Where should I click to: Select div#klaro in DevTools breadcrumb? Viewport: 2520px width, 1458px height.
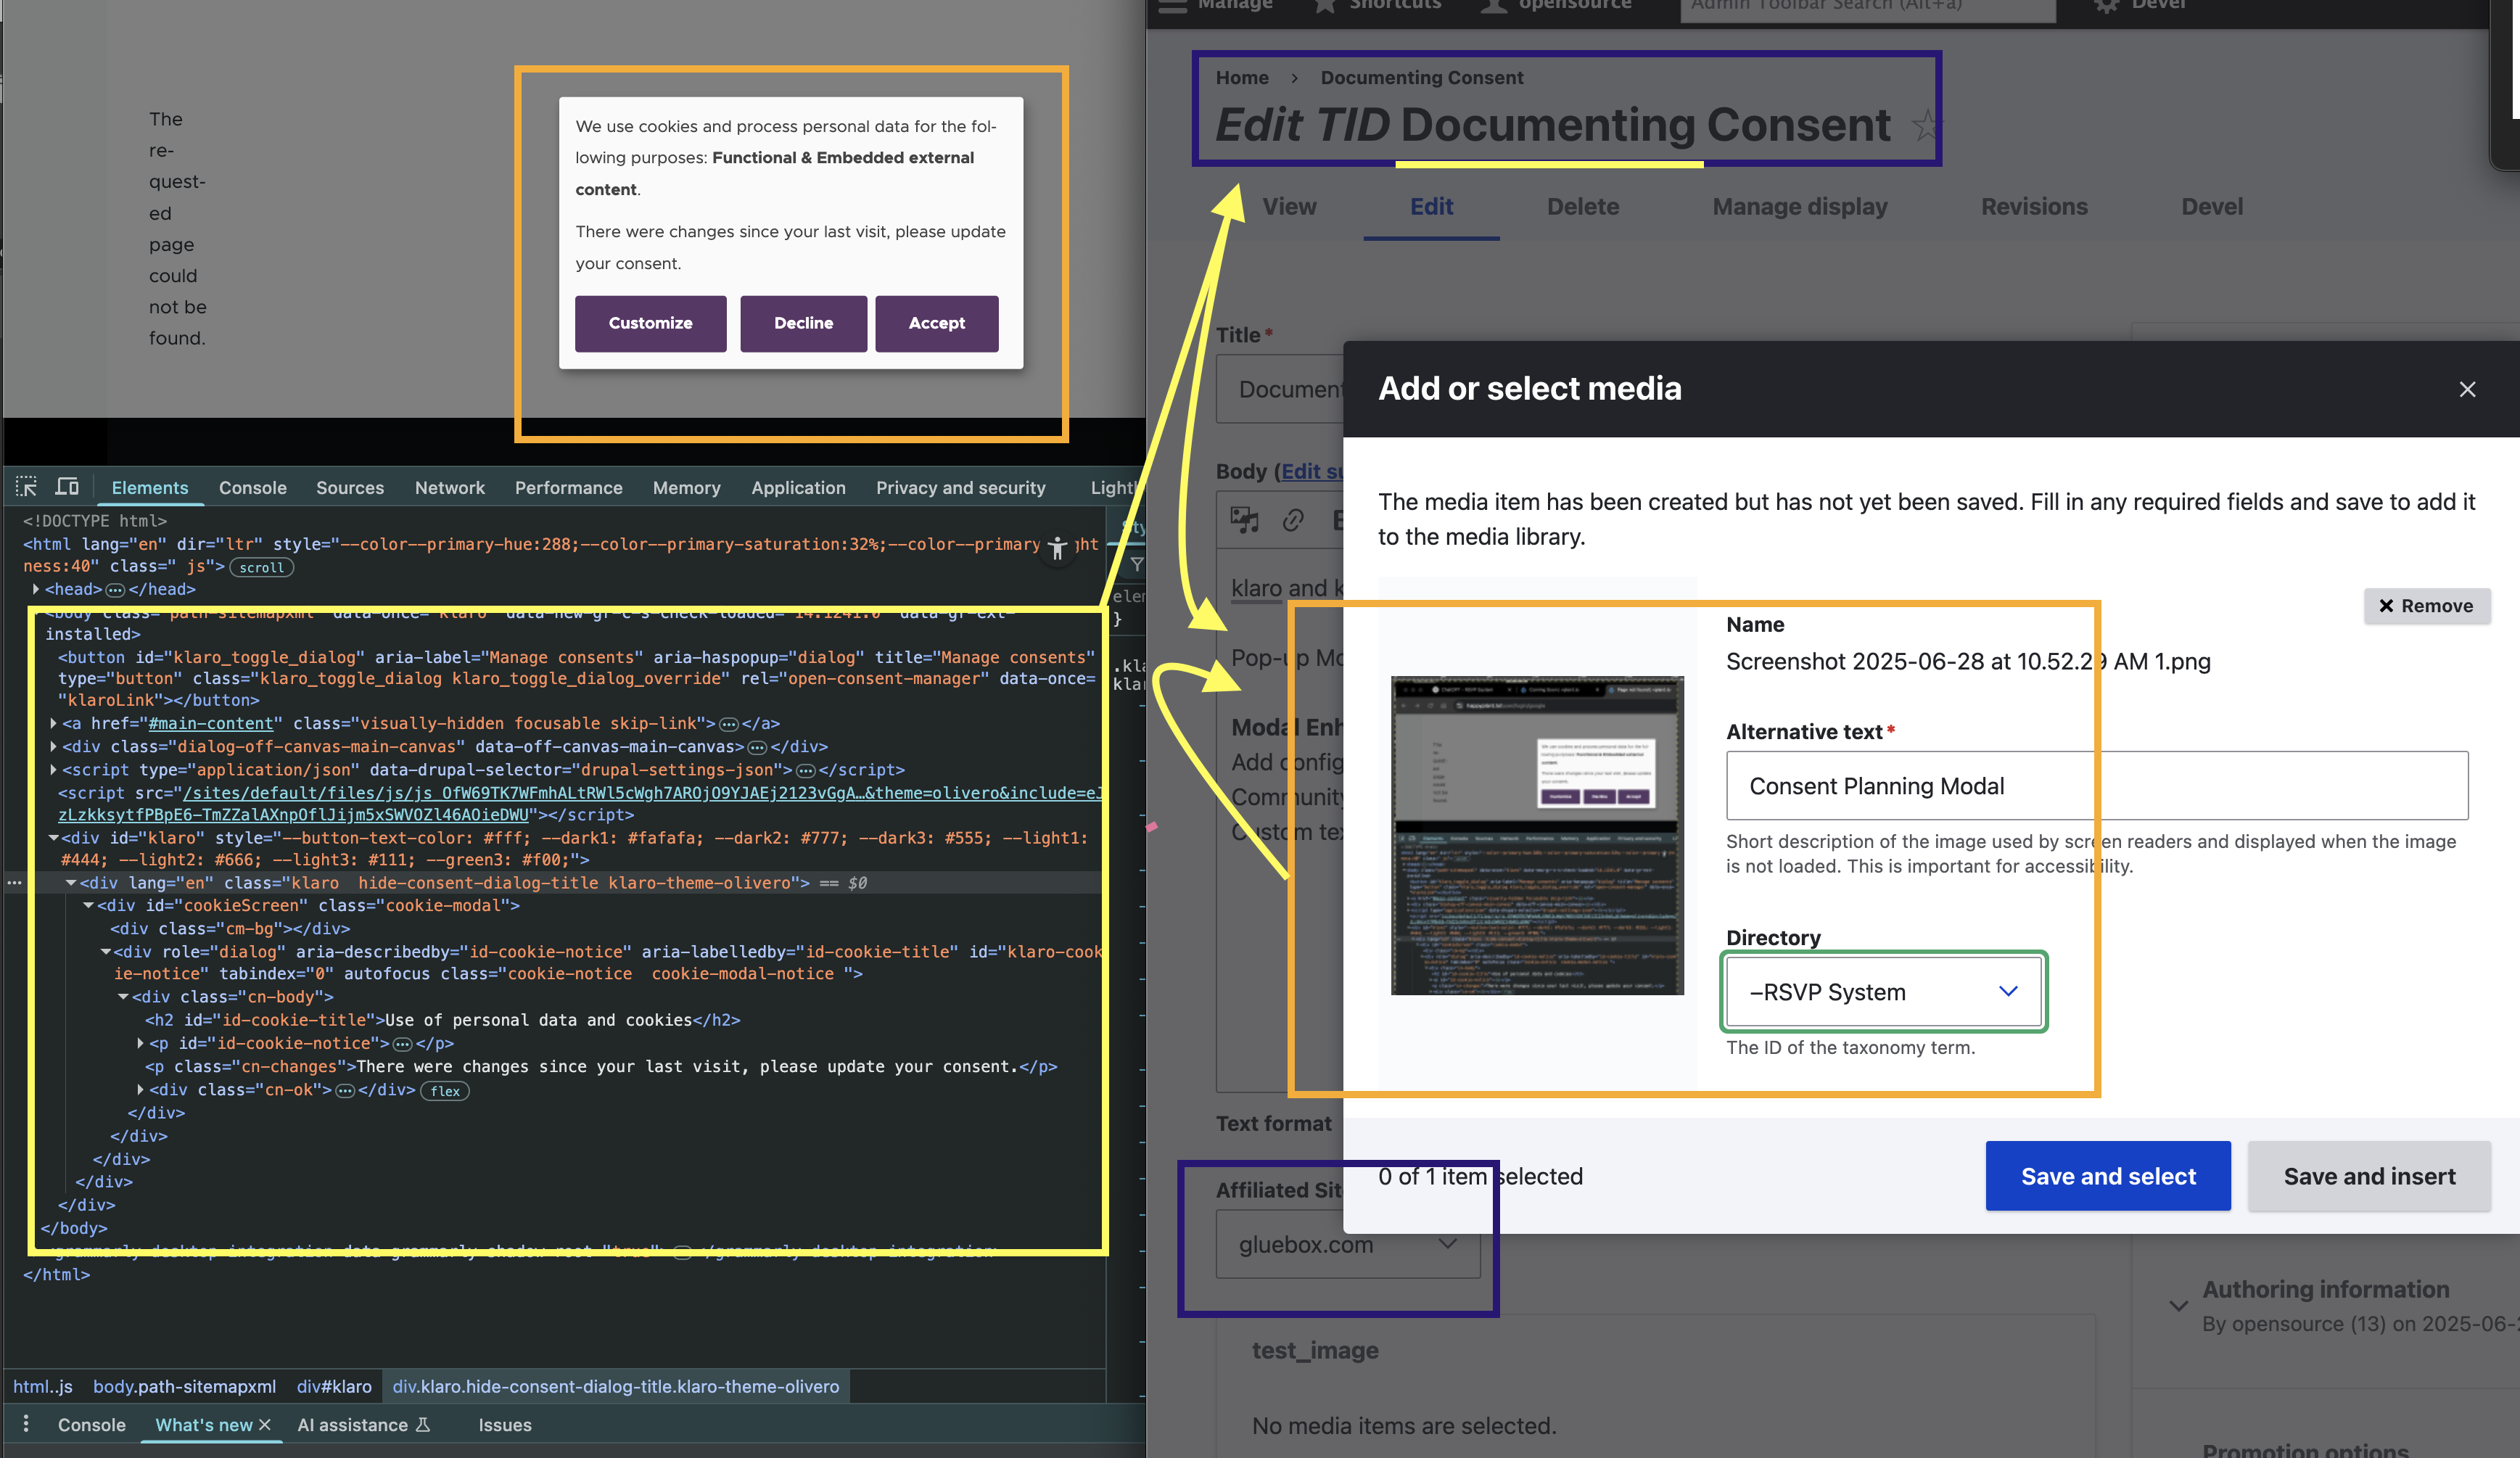point(334,1387)
